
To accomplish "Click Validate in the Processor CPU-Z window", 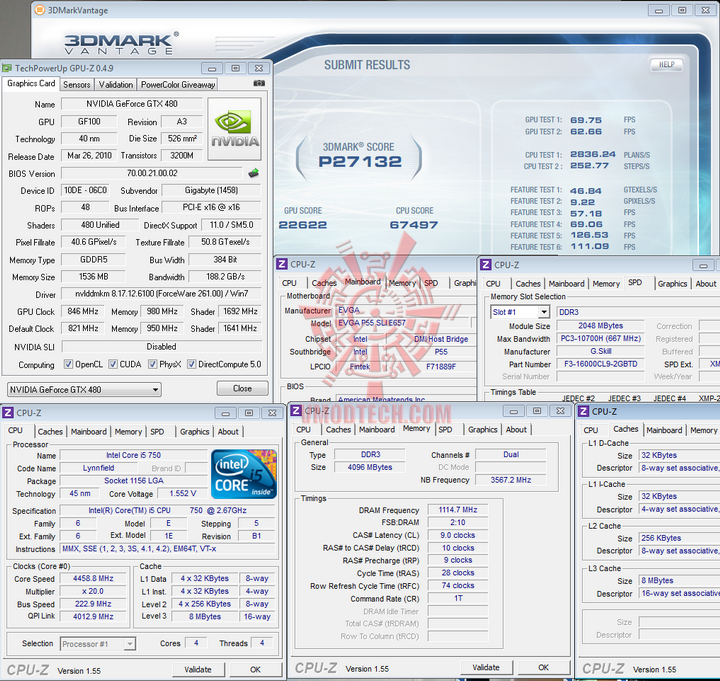I will tap(198, 670).
